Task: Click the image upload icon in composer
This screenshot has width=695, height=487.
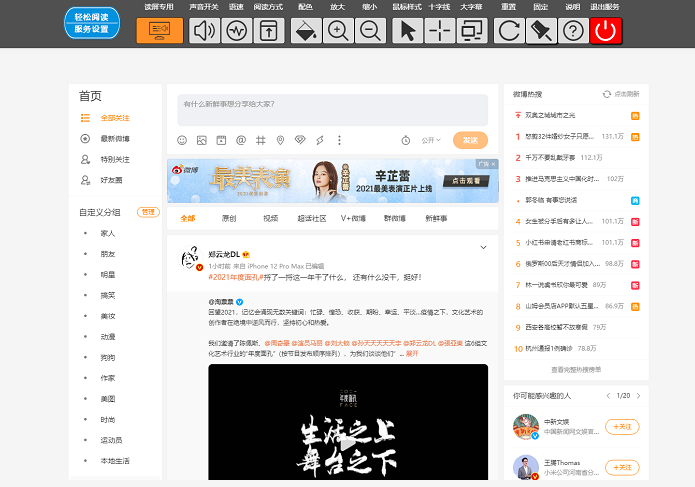Action: pos(202,140)
